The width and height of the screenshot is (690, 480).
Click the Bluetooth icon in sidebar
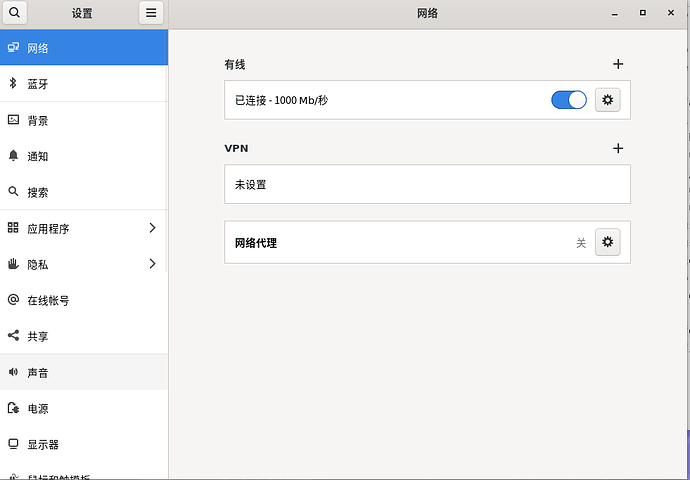[13, 84]
